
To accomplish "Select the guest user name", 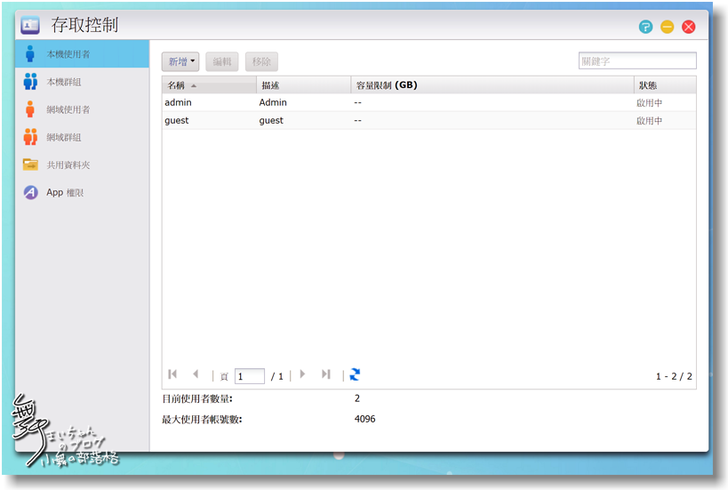I will click(176, 120).
